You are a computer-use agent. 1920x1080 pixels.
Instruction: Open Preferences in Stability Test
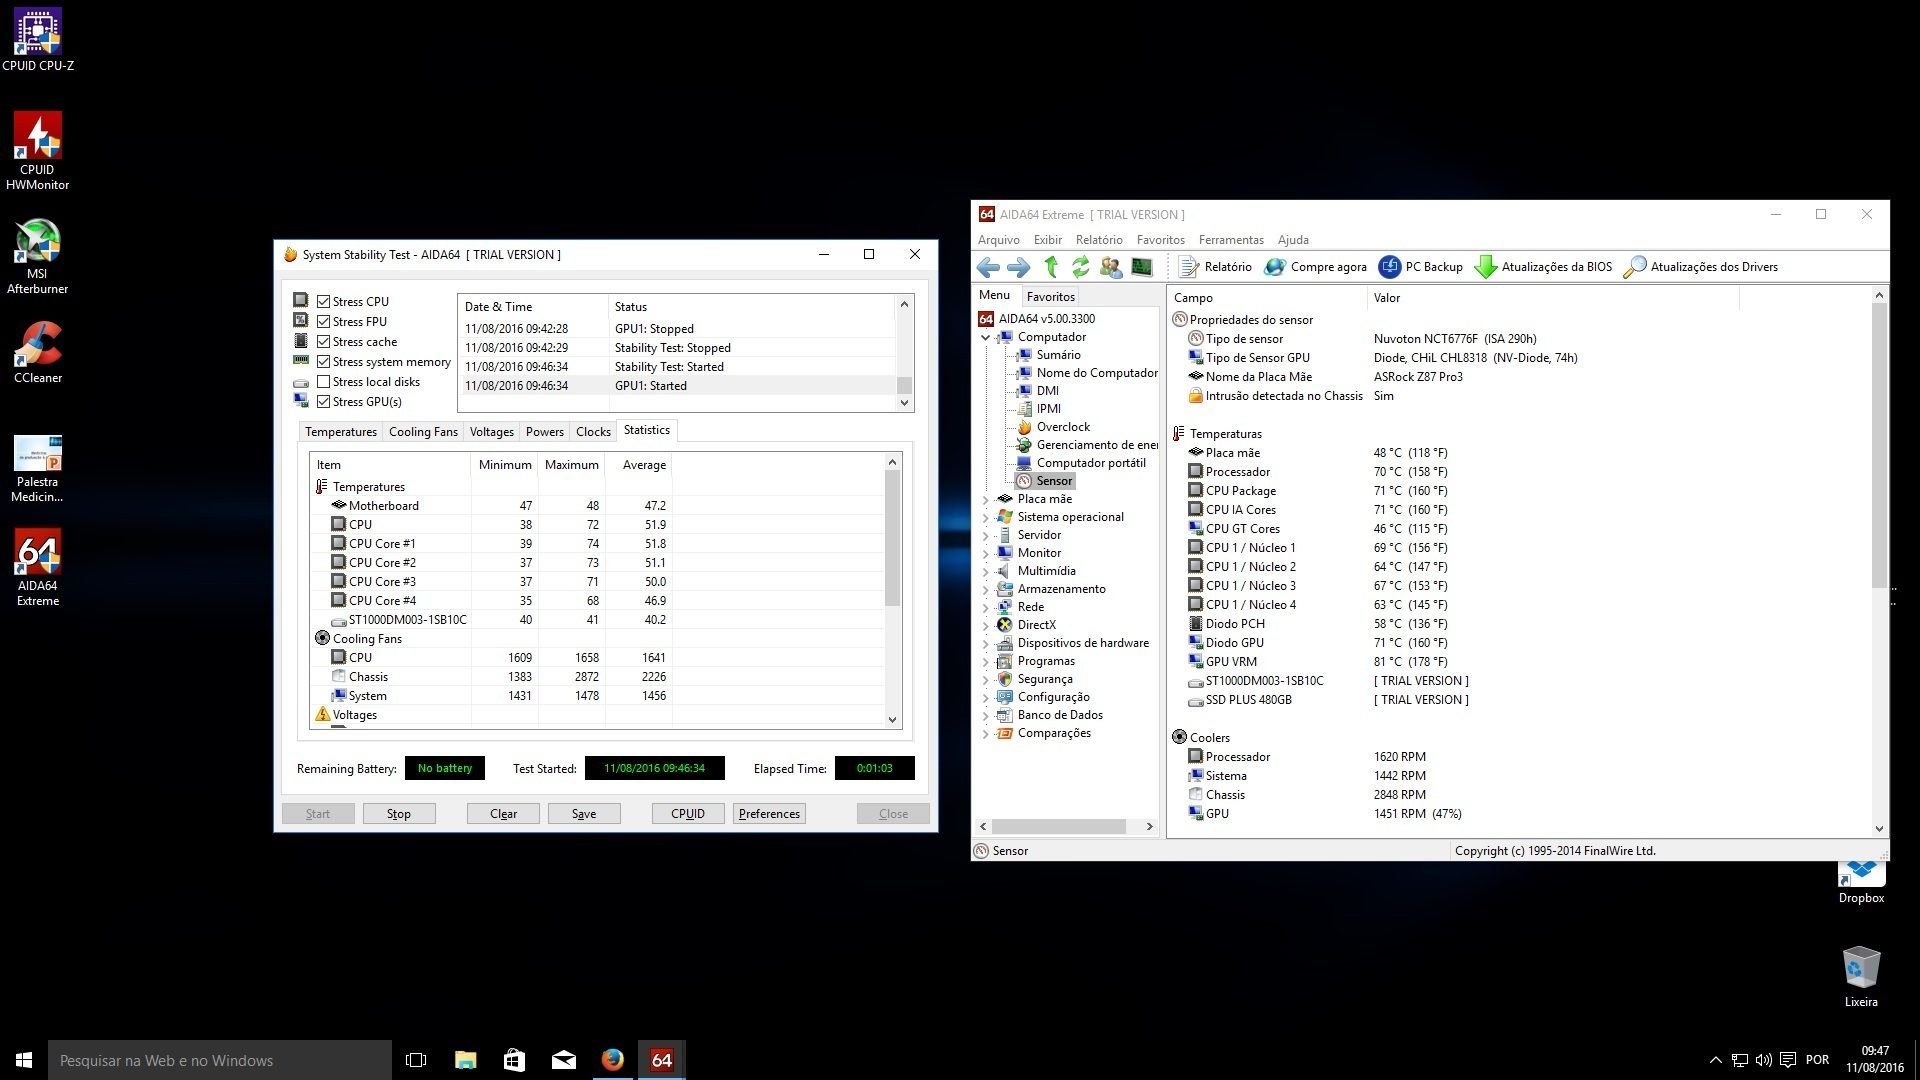point(769,814)
